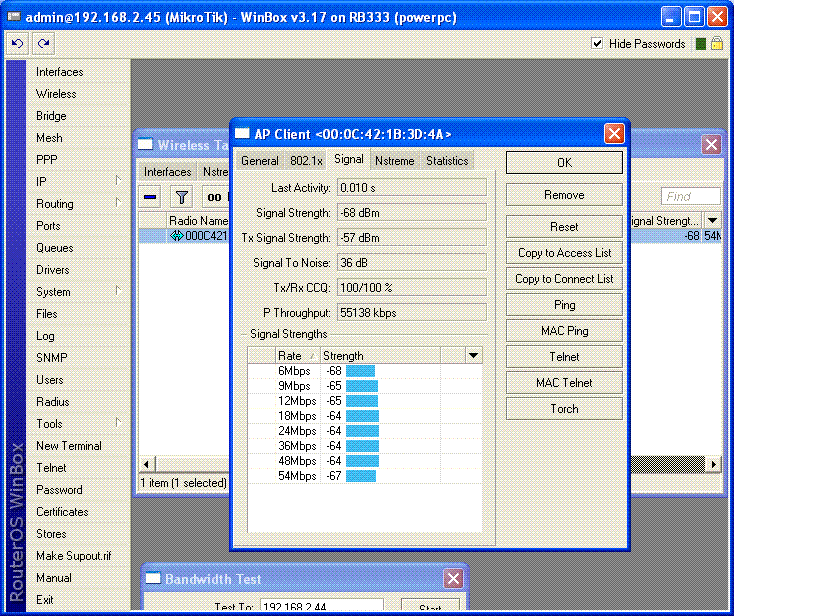Image resolution: width=840 pixels, height=616 pixels.
Task: Click the Signal Strength value field
Action: coord(411,213)
